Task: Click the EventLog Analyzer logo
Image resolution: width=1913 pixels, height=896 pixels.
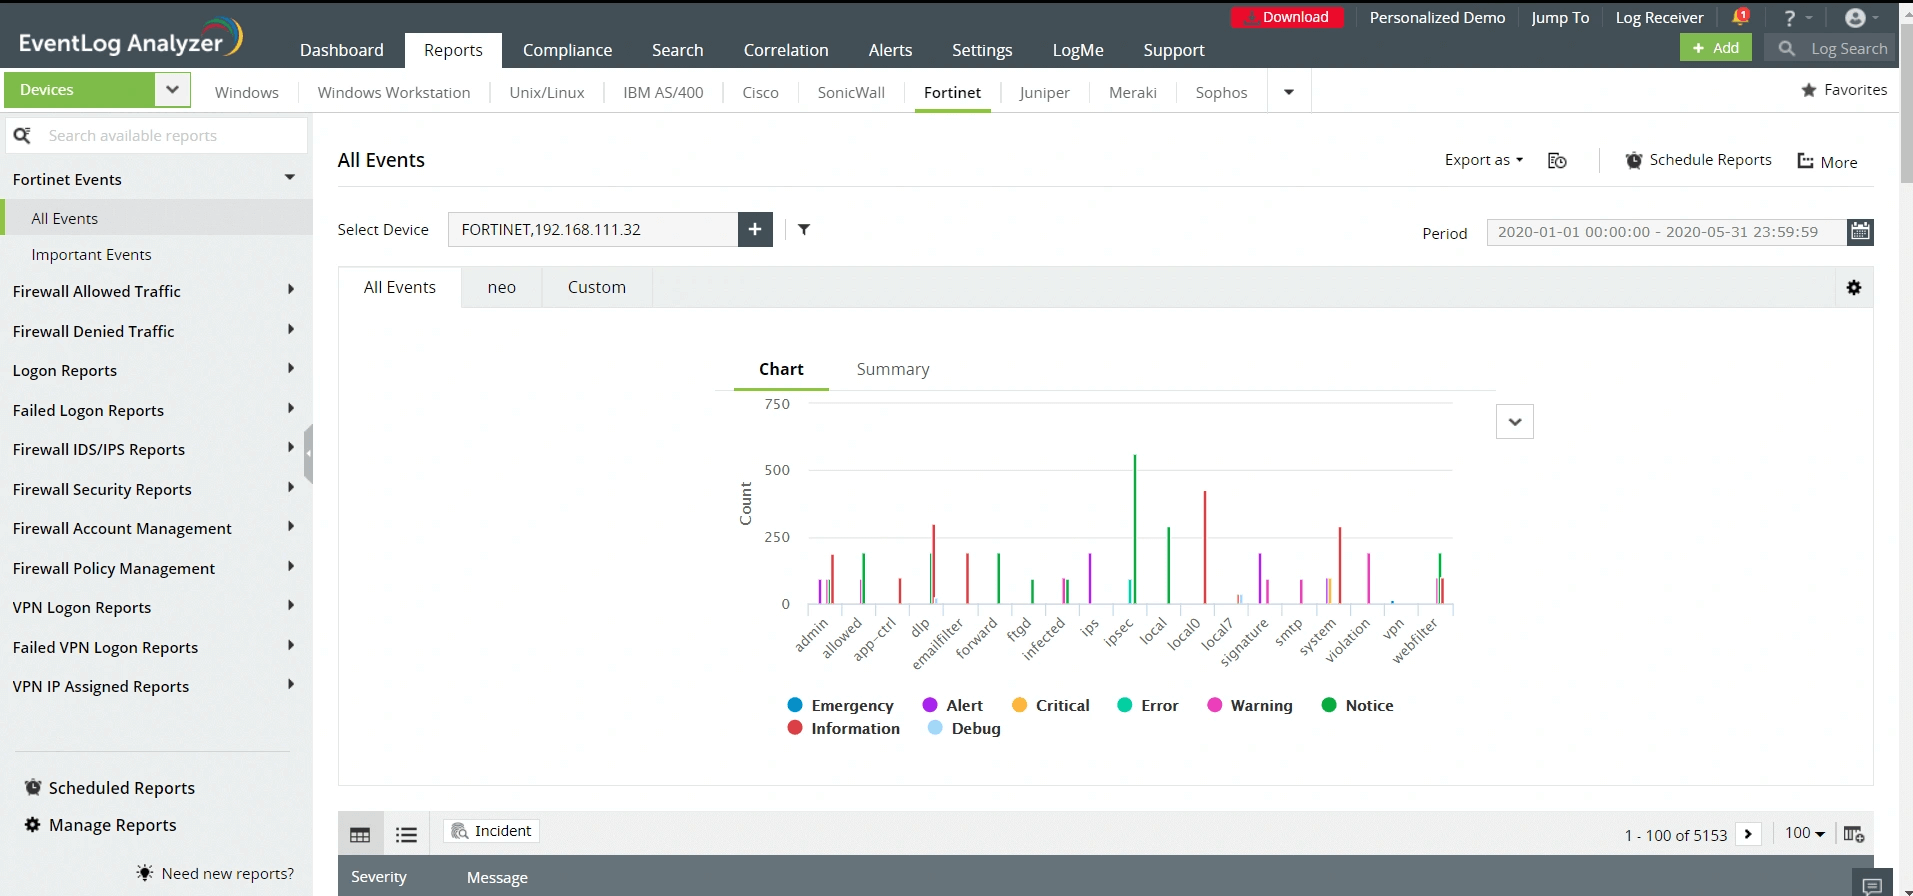Action: pyautogui.click(x=130, y=38)
